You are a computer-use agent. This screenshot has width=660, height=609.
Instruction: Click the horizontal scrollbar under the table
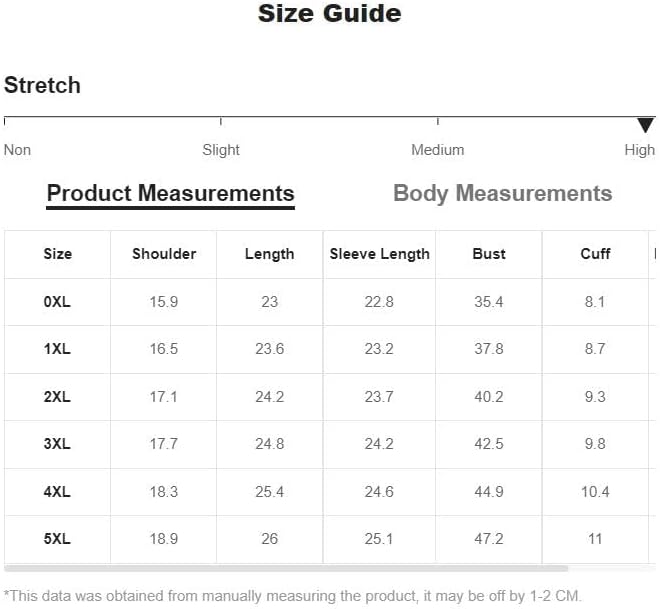click(286, 569)
